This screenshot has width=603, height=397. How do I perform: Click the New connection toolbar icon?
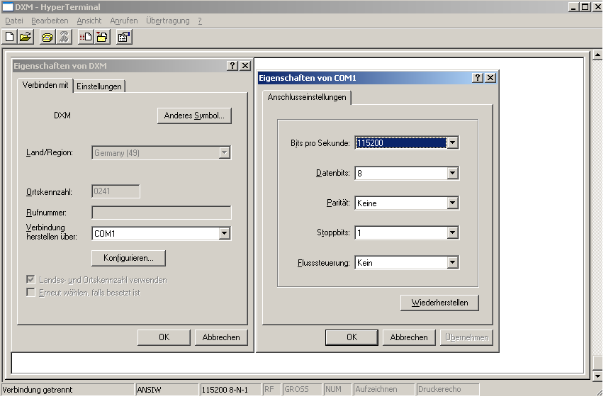[10, 37]
